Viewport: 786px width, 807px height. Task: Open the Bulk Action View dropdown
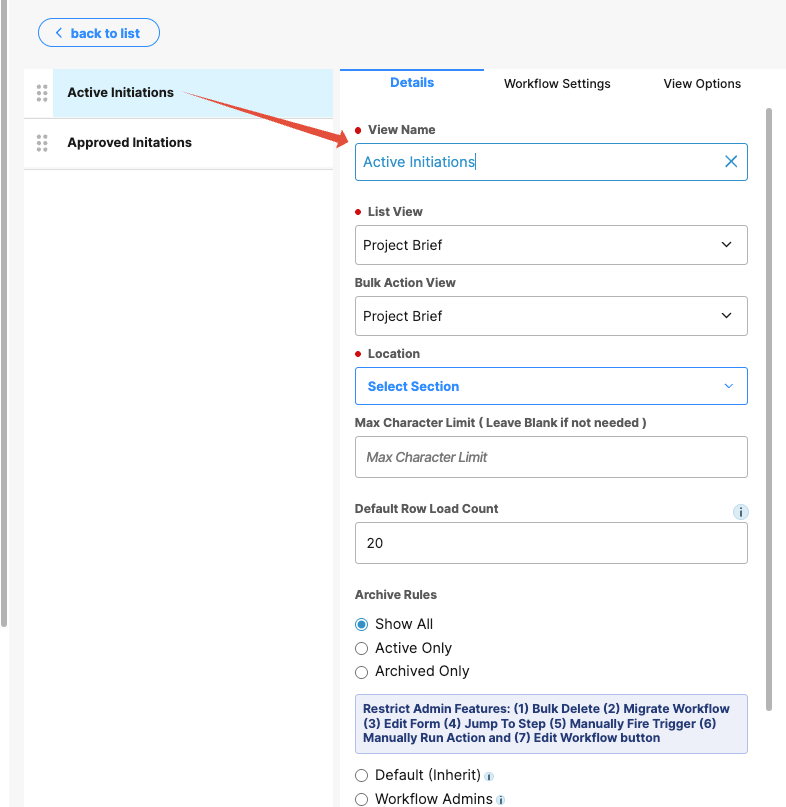[551, 316]
